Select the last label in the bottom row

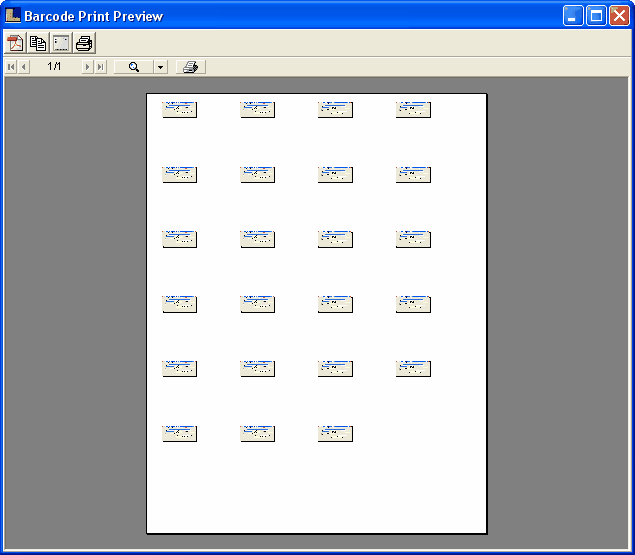[x=335, y=433]
